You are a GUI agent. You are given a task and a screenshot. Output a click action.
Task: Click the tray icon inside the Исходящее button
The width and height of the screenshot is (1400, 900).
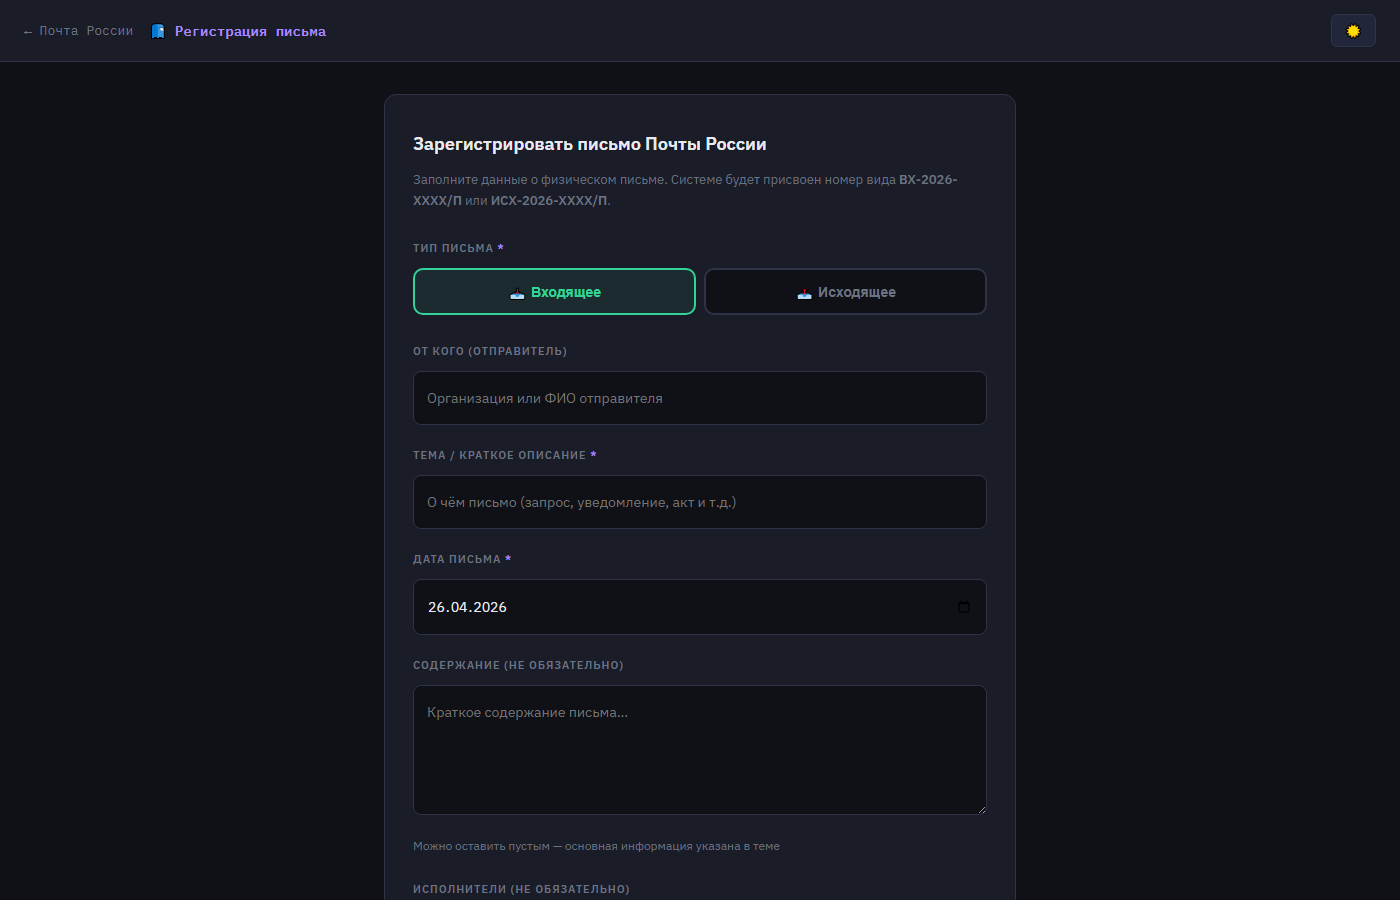[x=804, y=293]
